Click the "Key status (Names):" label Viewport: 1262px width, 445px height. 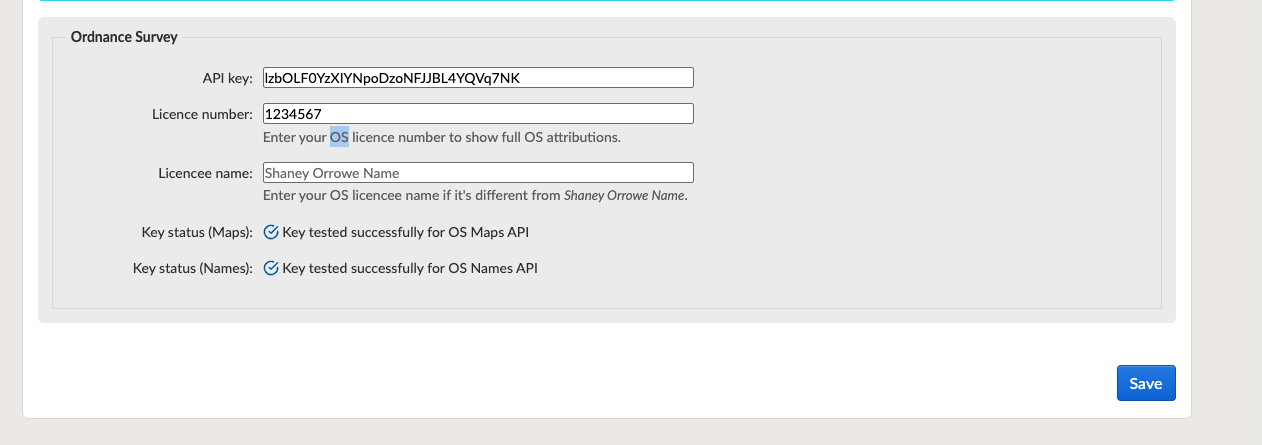pyautogui.click(x=193, y=268)
